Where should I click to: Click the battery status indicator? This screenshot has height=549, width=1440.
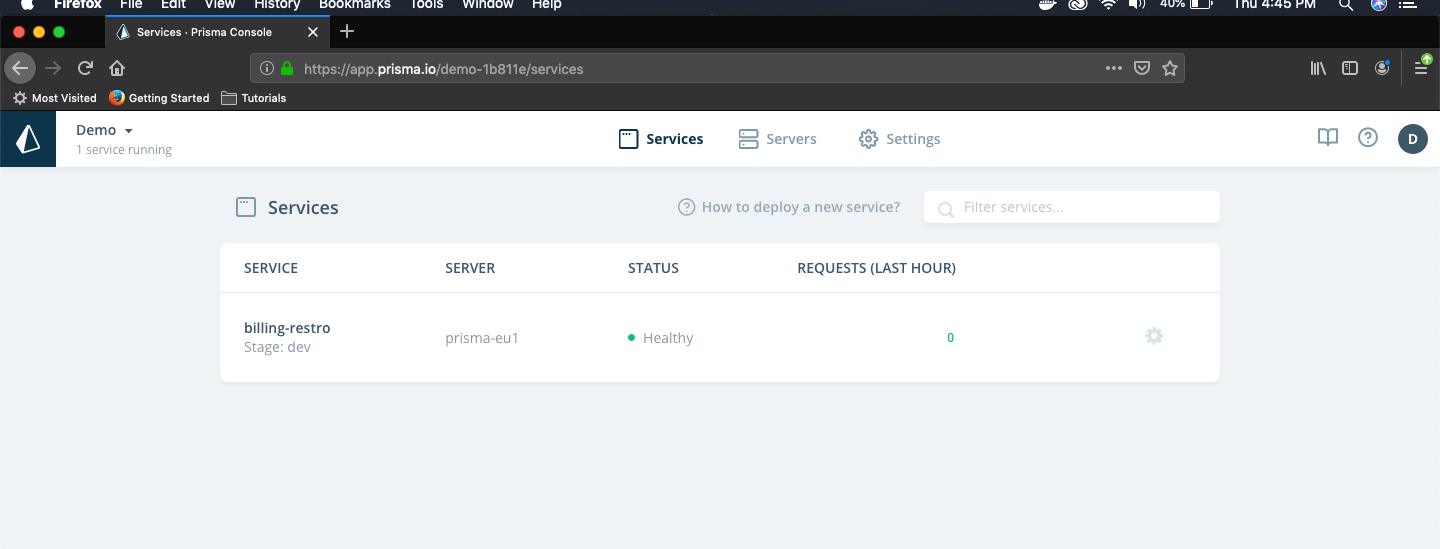point(1187,4)
